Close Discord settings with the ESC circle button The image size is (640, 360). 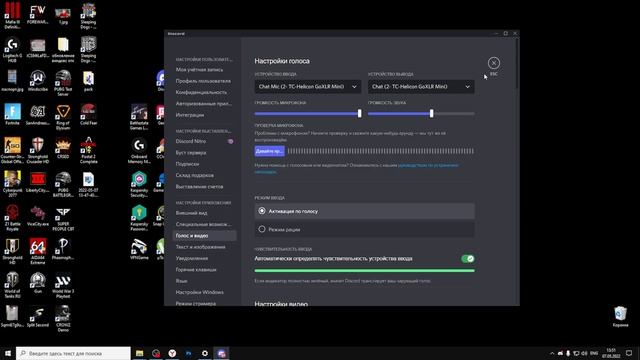(x=493, y=63)
